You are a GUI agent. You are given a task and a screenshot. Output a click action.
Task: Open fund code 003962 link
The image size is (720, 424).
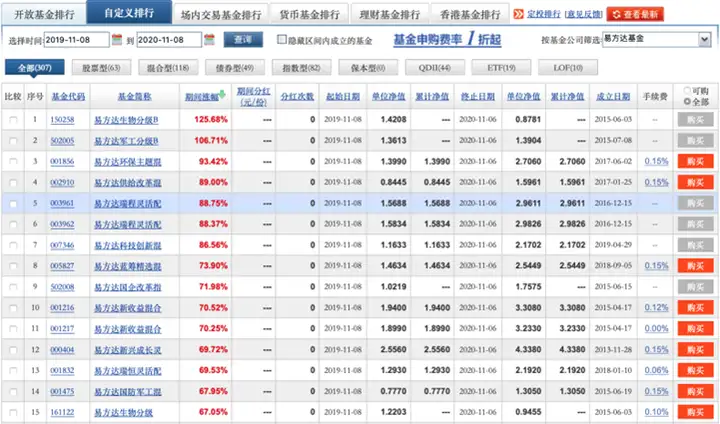click(62, 224)
